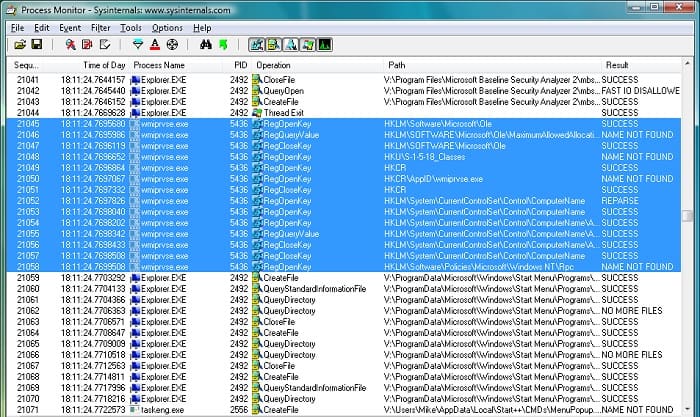
Task: Click the Thread Exit row's operation icon
Action: pos(257,113)
